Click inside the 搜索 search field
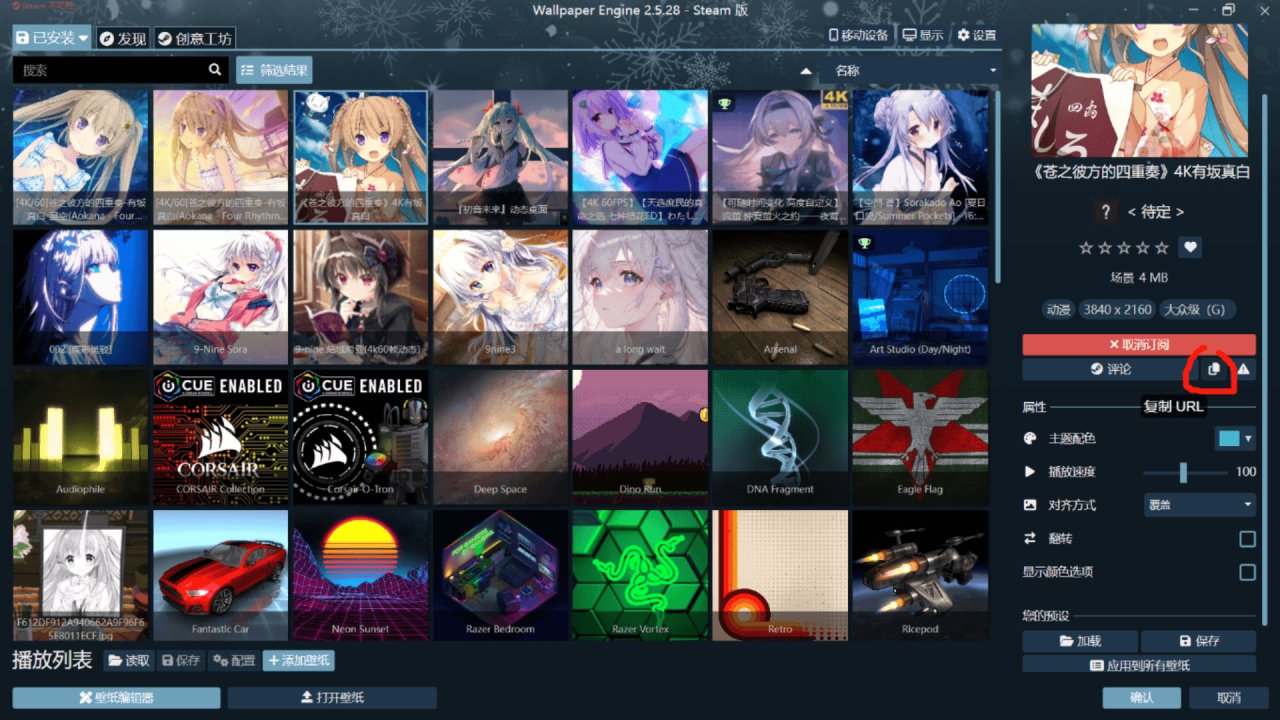This screenshot has width=1280, height=720. [110, 70]
